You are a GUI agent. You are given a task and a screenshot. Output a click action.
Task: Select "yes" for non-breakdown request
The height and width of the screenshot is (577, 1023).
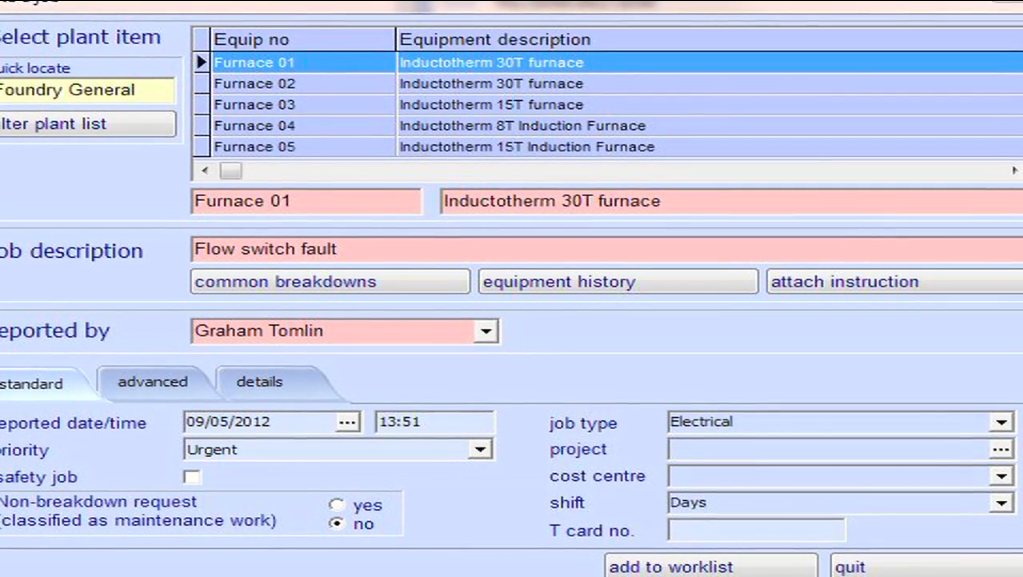(337, 505)
